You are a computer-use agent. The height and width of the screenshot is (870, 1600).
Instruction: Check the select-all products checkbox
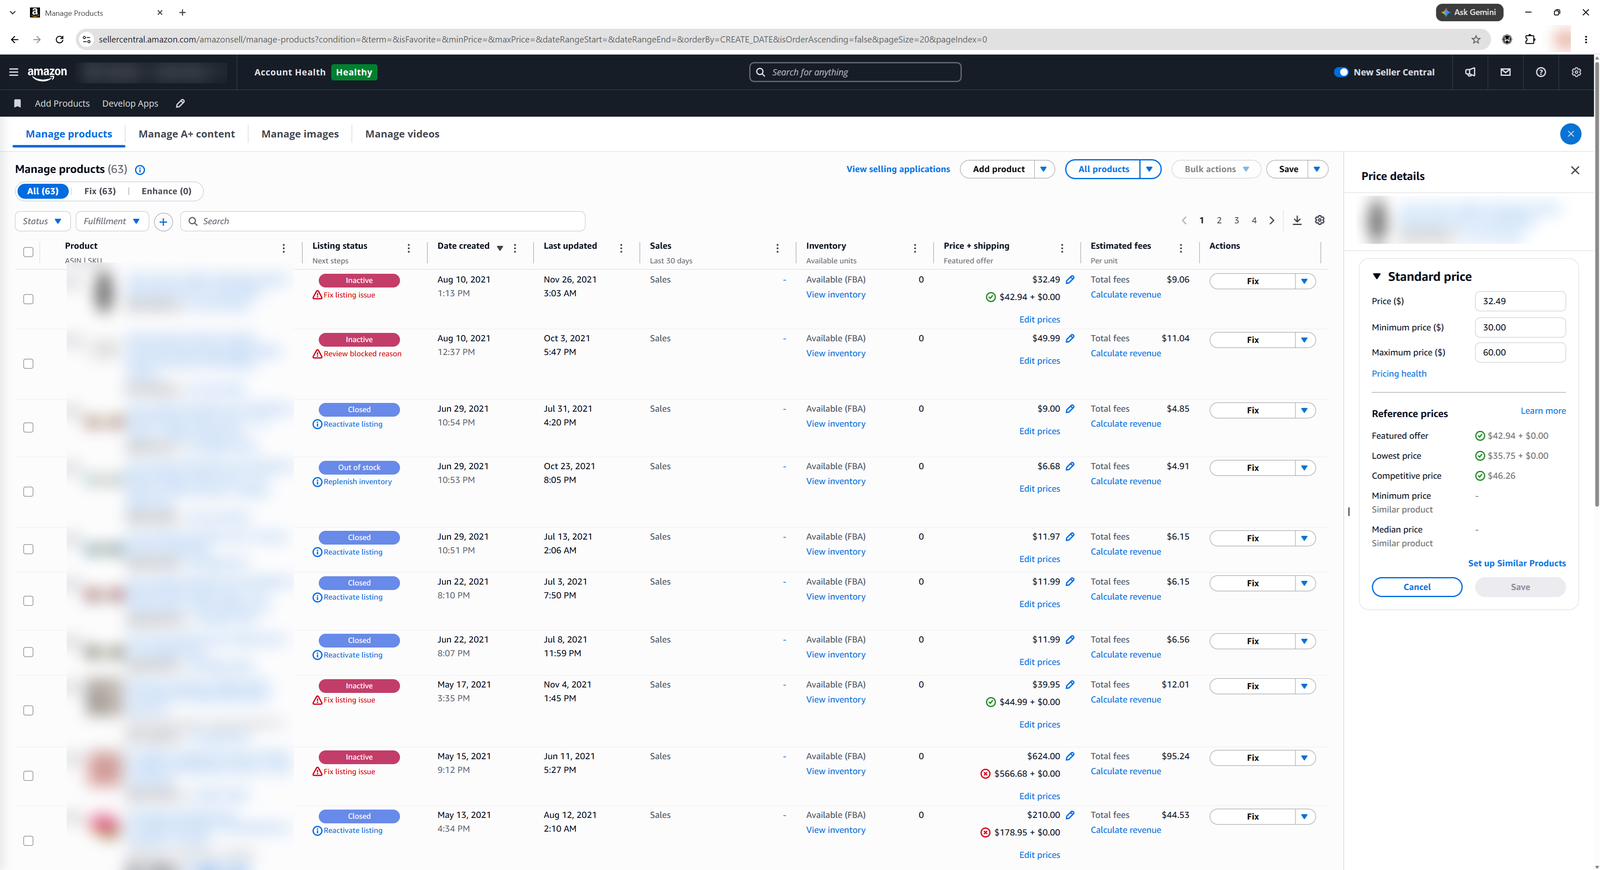click(x=28, y=252)
